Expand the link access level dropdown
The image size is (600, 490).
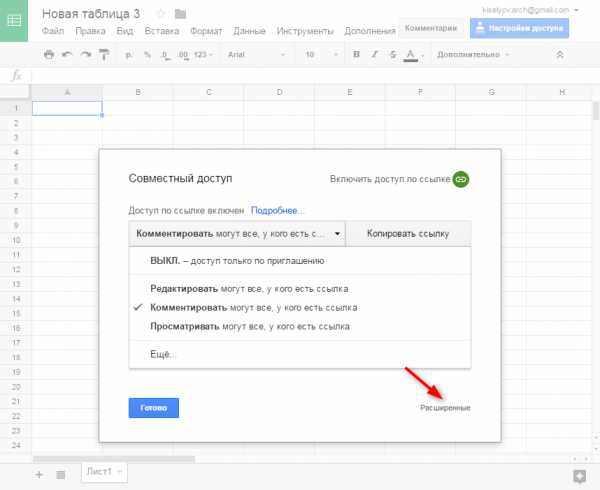(237, 234)
